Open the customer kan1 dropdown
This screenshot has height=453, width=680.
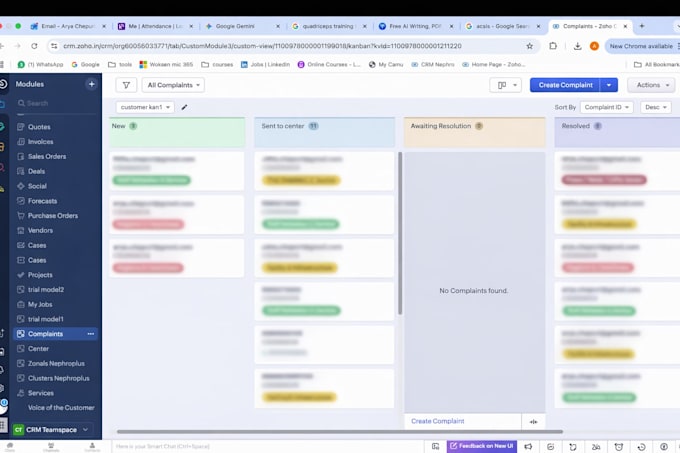coord(145,107)
